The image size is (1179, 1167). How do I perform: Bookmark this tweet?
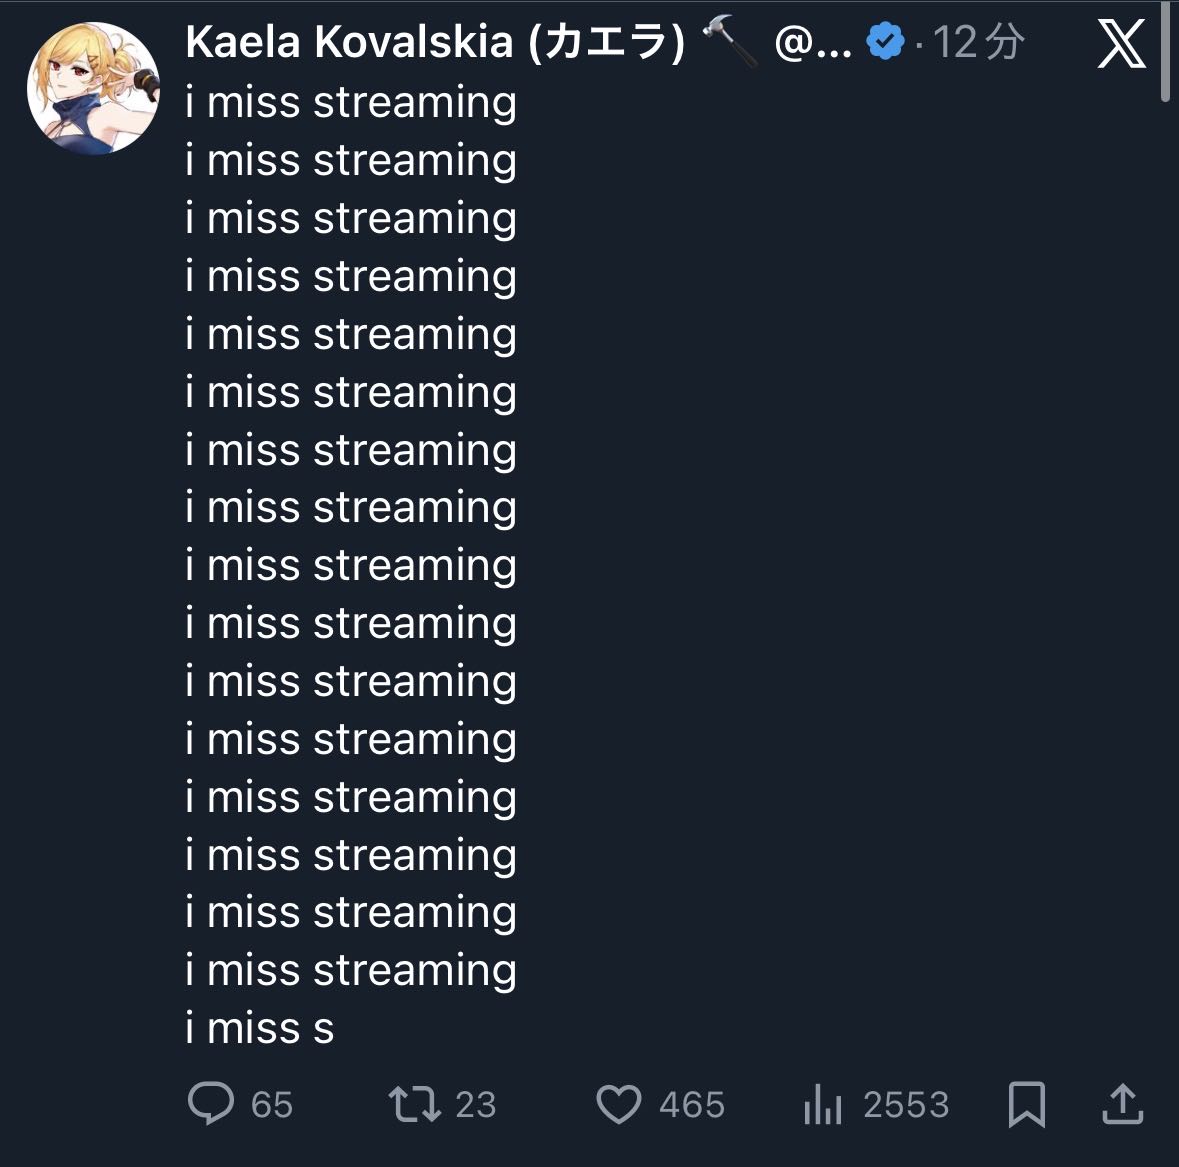(x=1027, y=1104)
